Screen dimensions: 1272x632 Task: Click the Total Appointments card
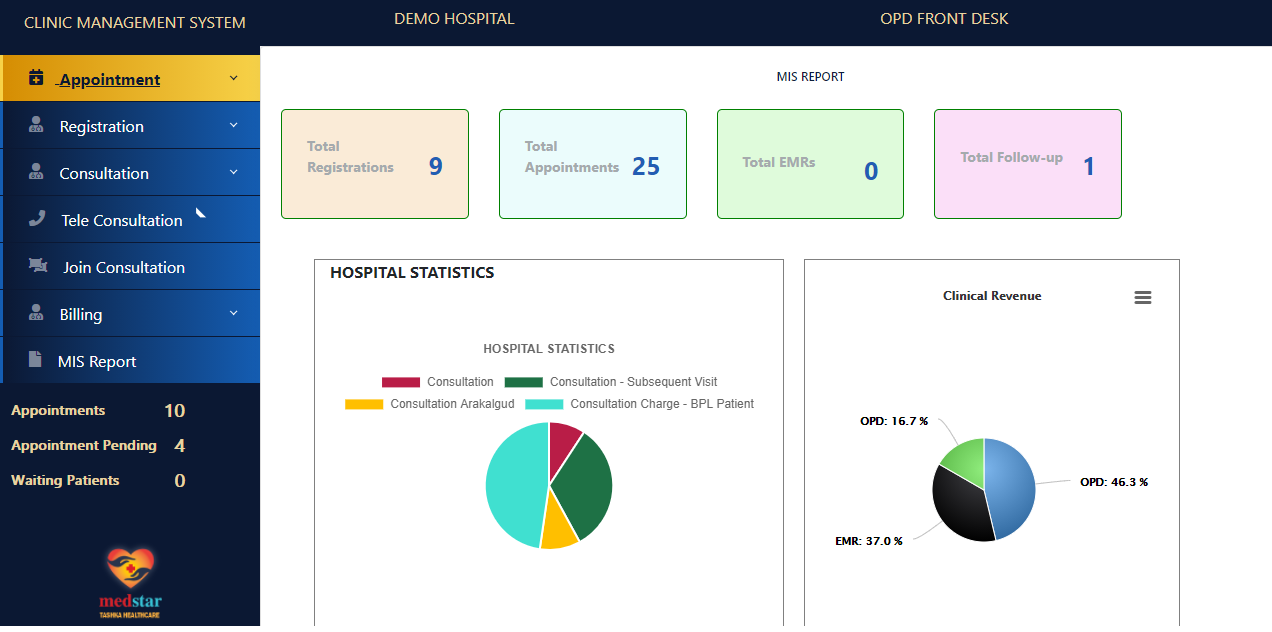[x=593, y=164]
